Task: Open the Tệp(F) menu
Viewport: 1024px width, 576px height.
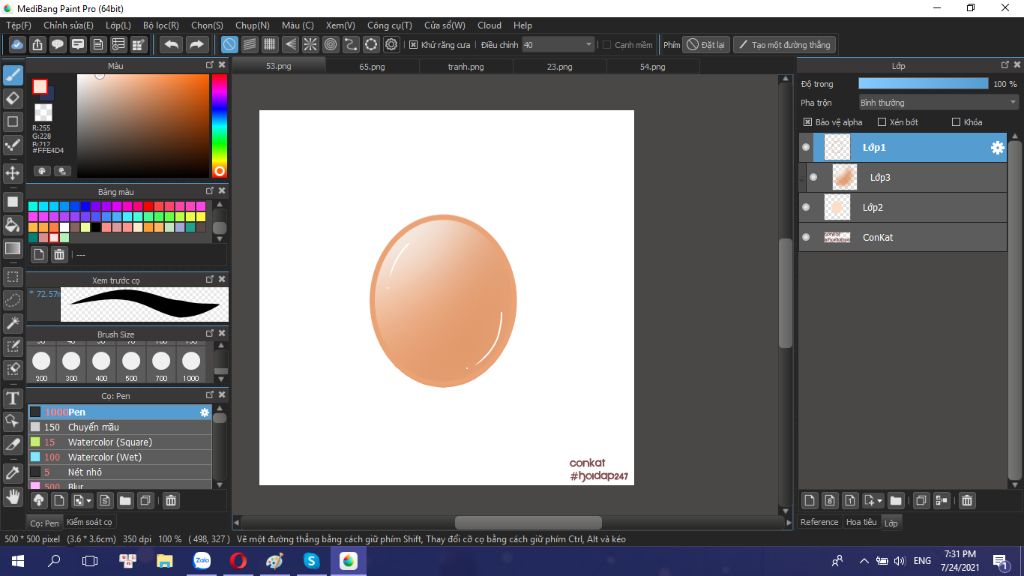Action: point(19,25)
